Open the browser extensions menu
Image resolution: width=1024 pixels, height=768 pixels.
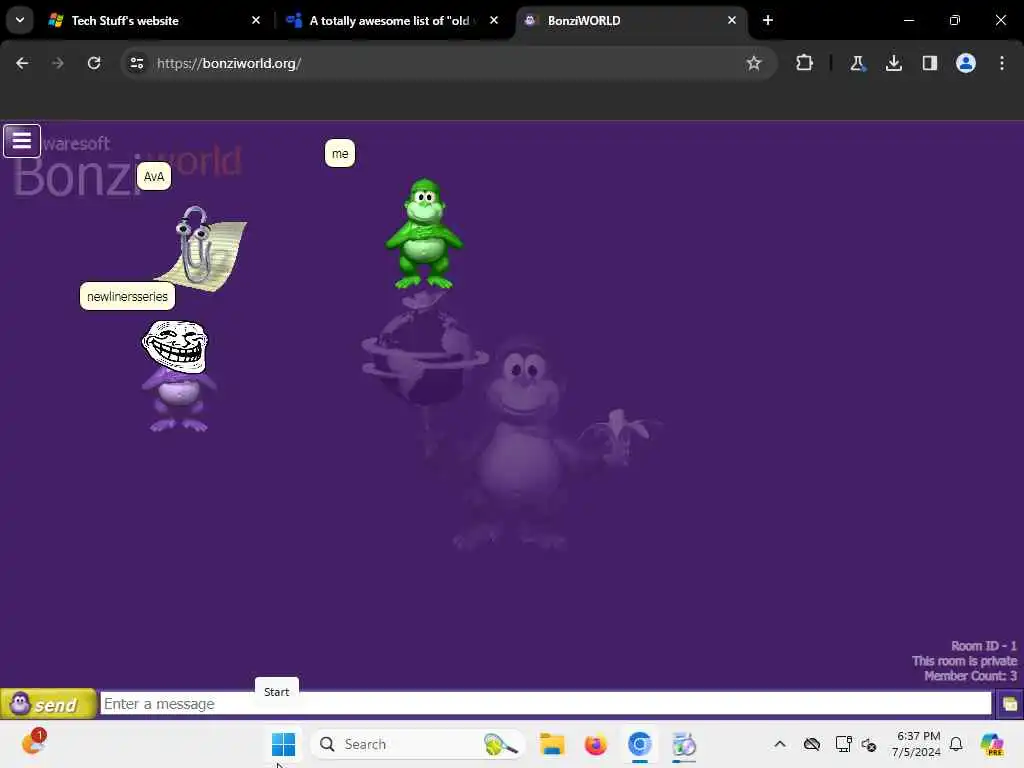point(805,63)
